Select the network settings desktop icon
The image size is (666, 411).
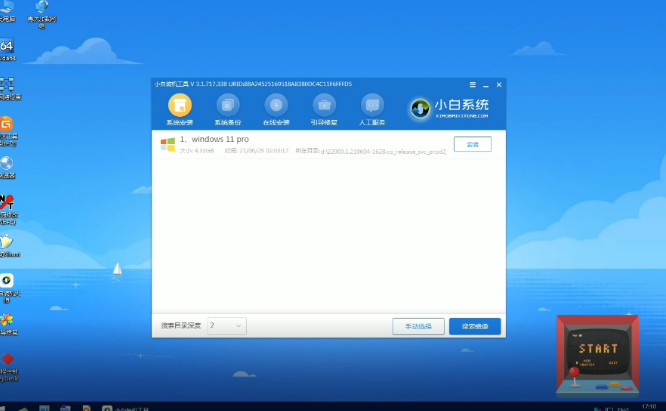tap(8, 88)
